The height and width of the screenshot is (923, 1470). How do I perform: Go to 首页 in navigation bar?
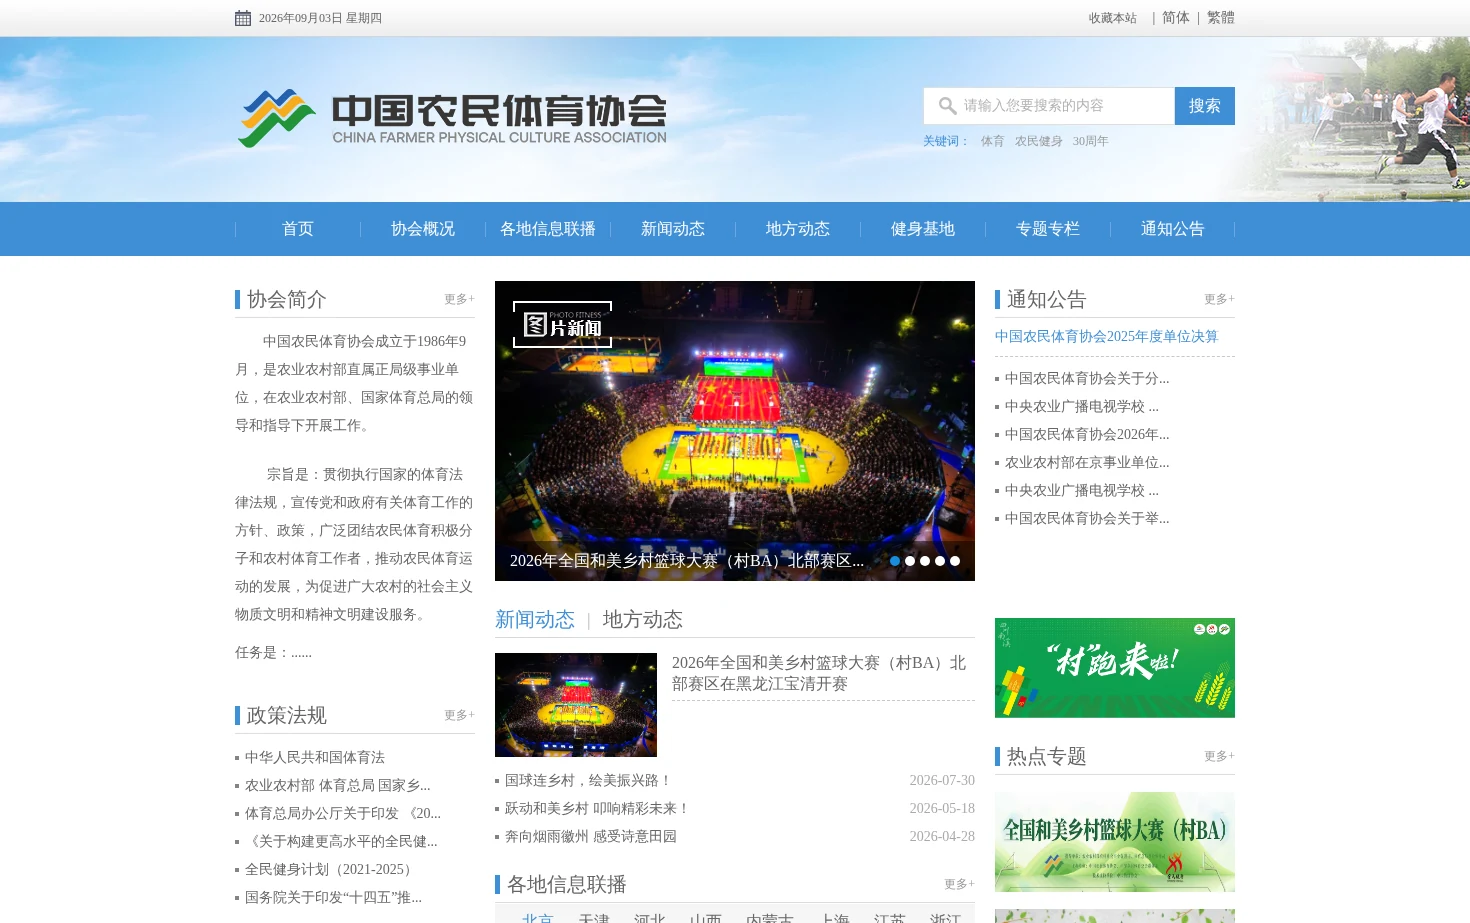click(298, 229)
